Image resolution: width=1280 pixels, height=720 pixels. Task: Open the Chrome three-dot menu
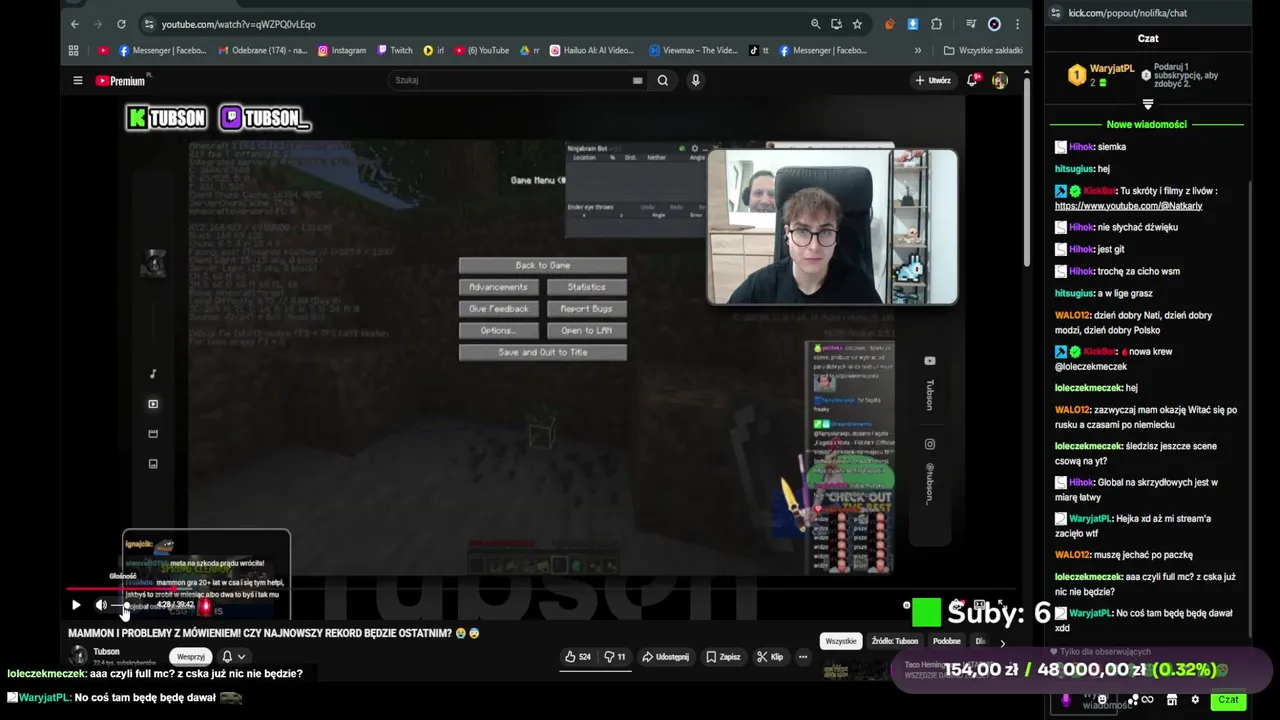point(1018,24)
